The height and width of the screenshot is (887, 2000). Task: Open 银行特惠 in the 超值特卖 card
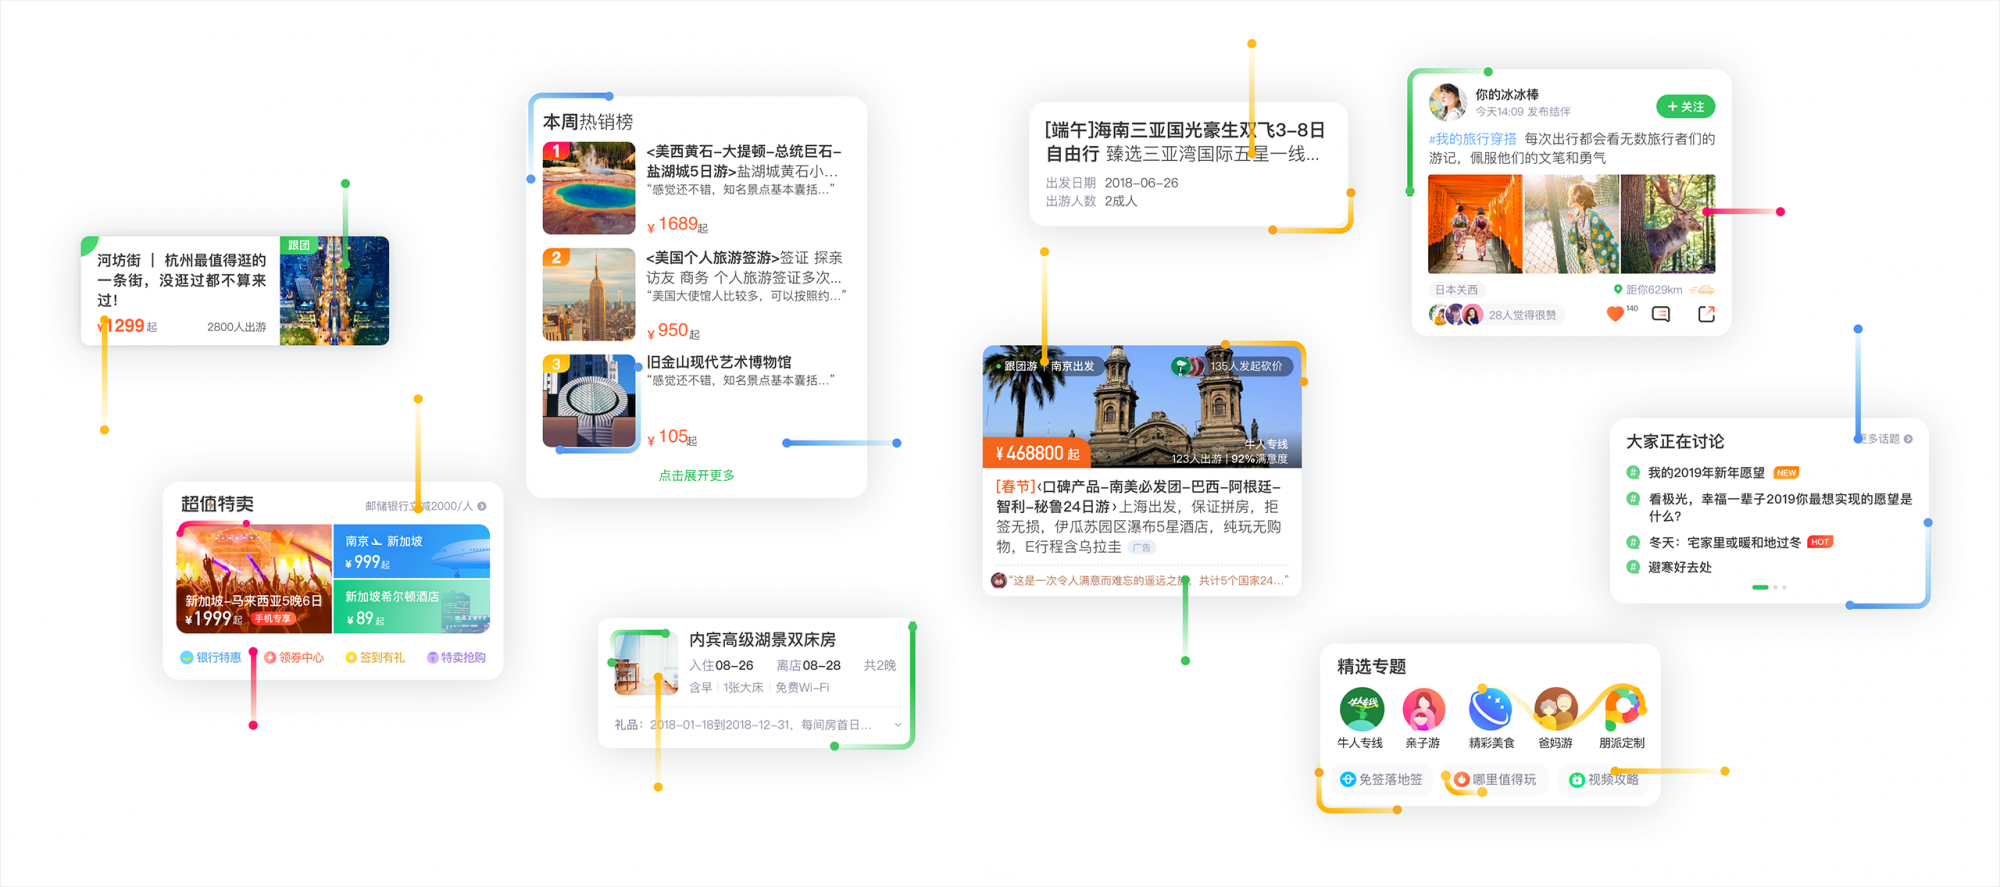tap(211, 658)
